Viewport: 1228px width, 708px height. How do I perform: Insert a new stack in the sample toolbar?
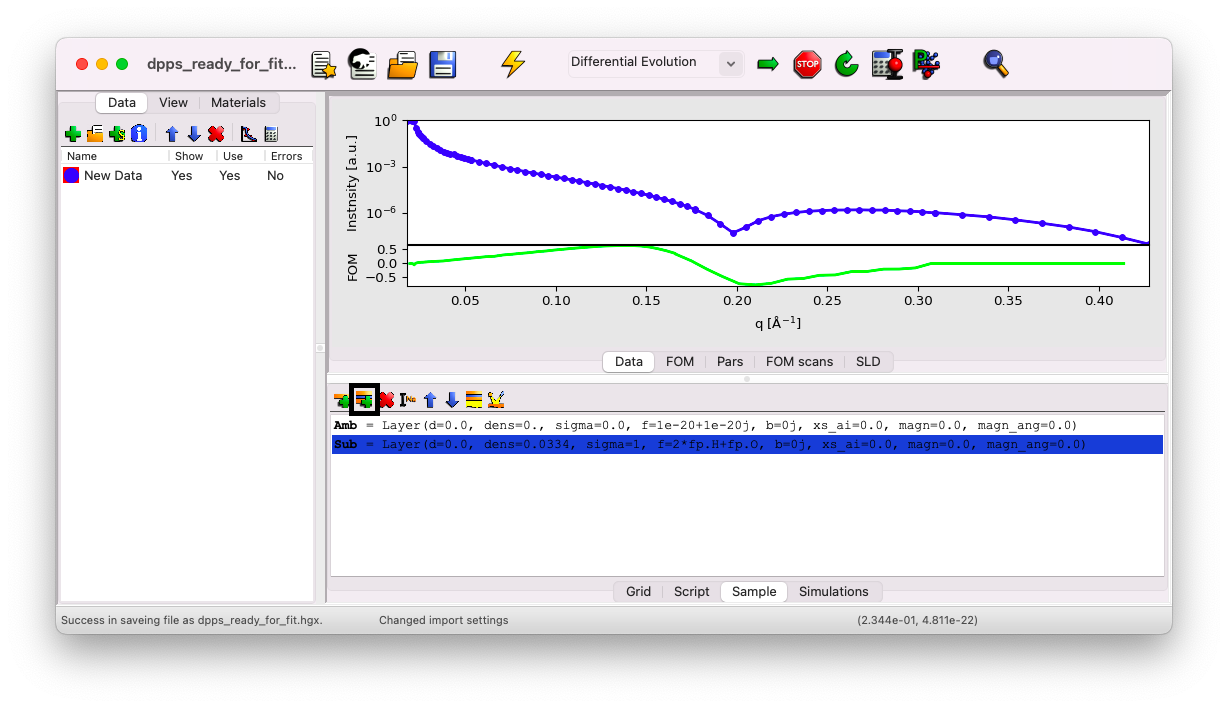(x=364, y=400)
